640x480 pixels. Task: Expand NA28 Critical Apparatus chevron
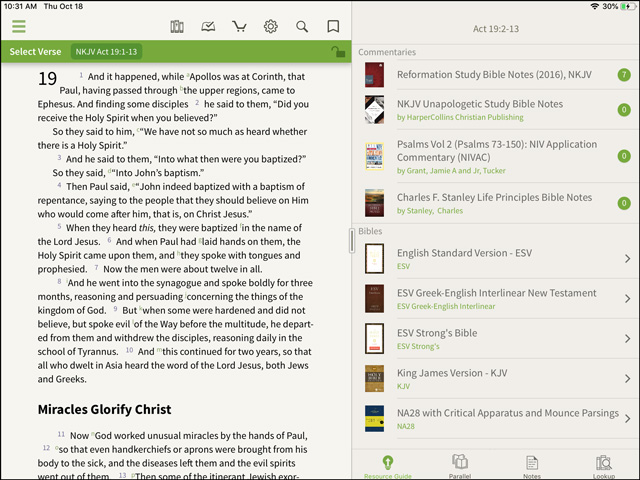[627, 418]
